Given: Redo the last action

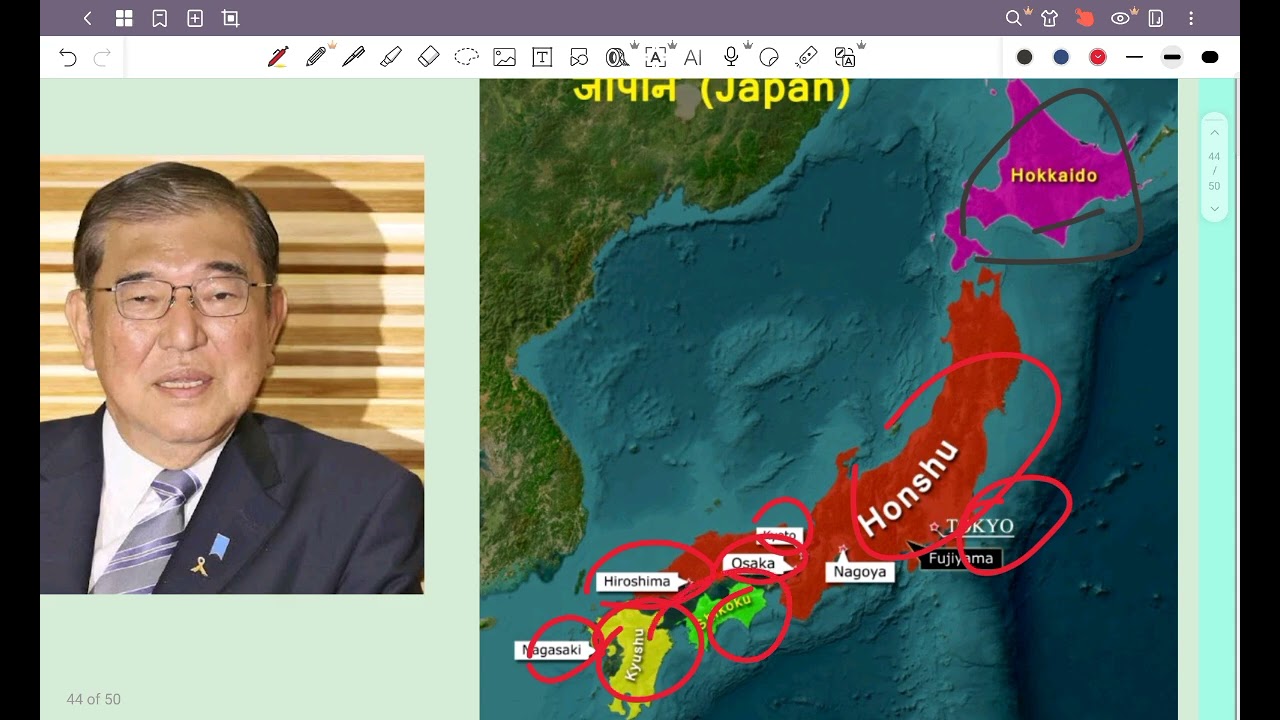Looking at the screenshot, I should (x=102, y=57).
